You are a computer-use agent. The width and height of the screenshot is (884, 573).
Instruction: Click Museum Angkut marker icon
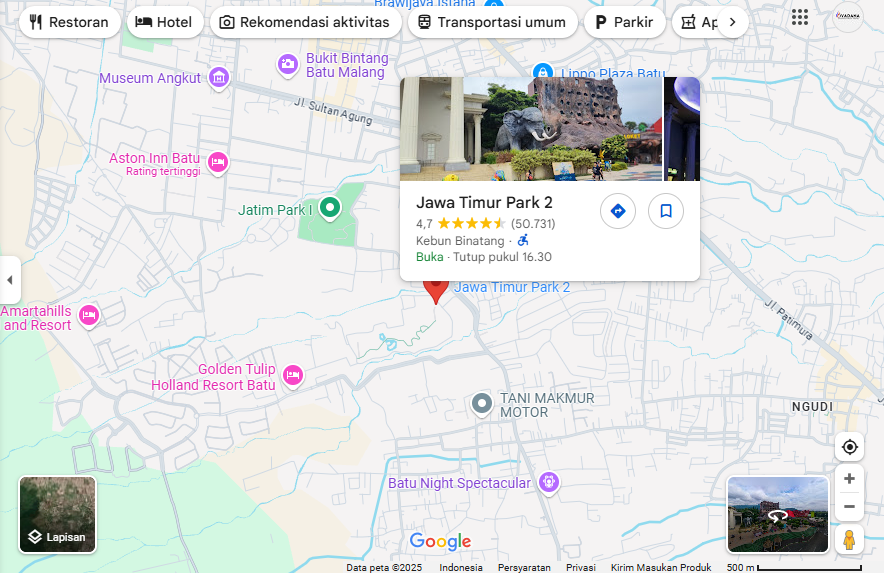pyautogui.click(x=219, y=77)
